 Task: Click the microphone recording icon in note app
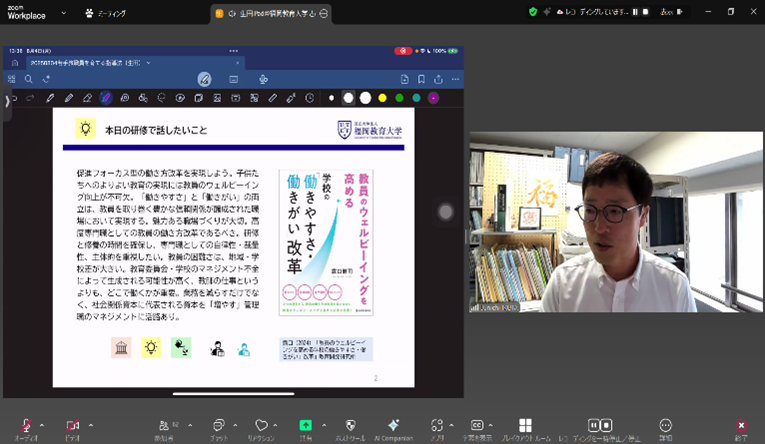263,79
